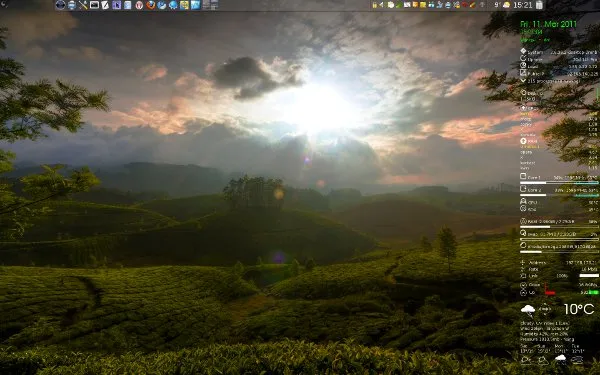Click the yellow notes tray icon
The height and width of the screenshot is (375, 600).
423,5
